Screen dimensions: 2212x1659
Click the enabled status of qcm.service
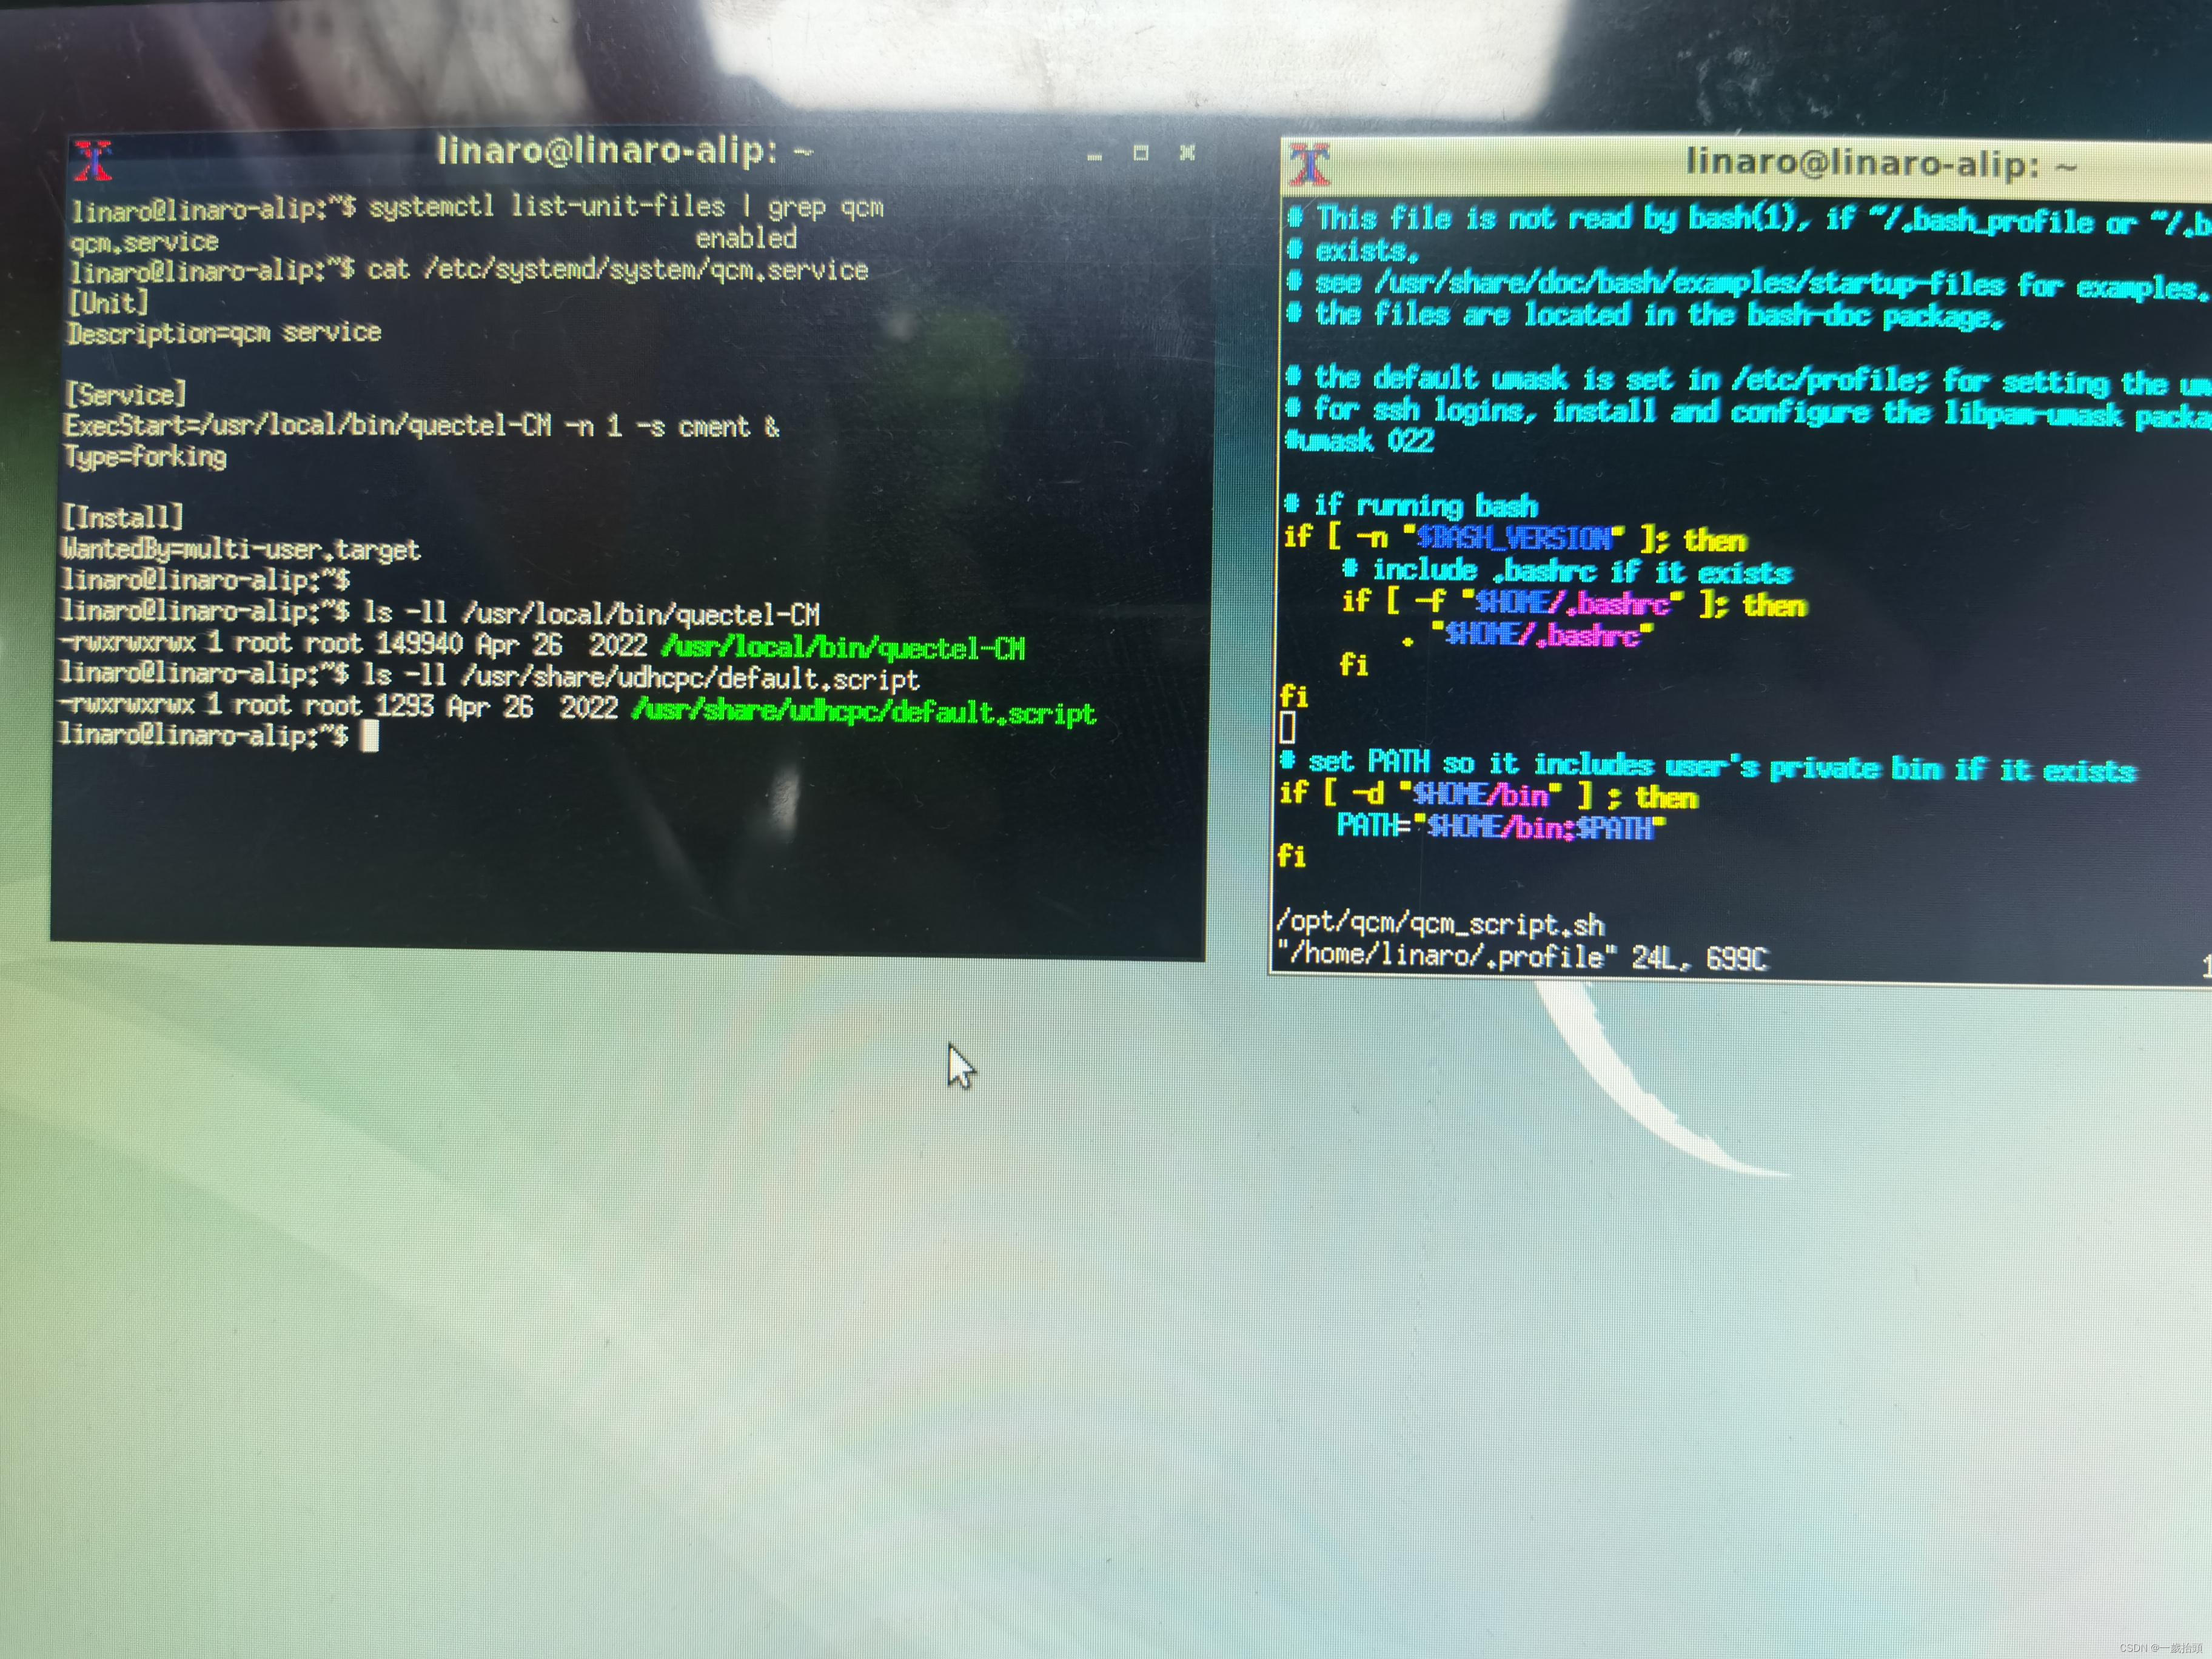tap(744, 238)
